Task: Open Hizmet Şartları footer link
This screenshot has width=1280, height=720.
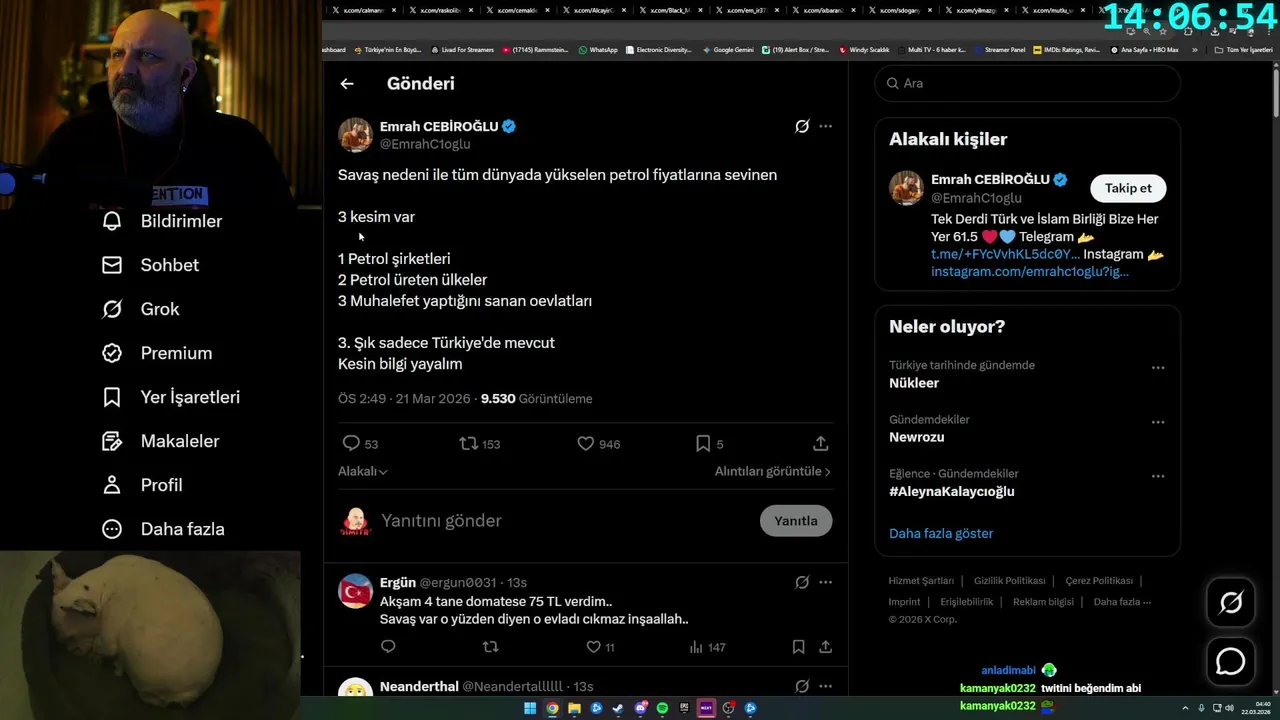Action: coord(921,581)
